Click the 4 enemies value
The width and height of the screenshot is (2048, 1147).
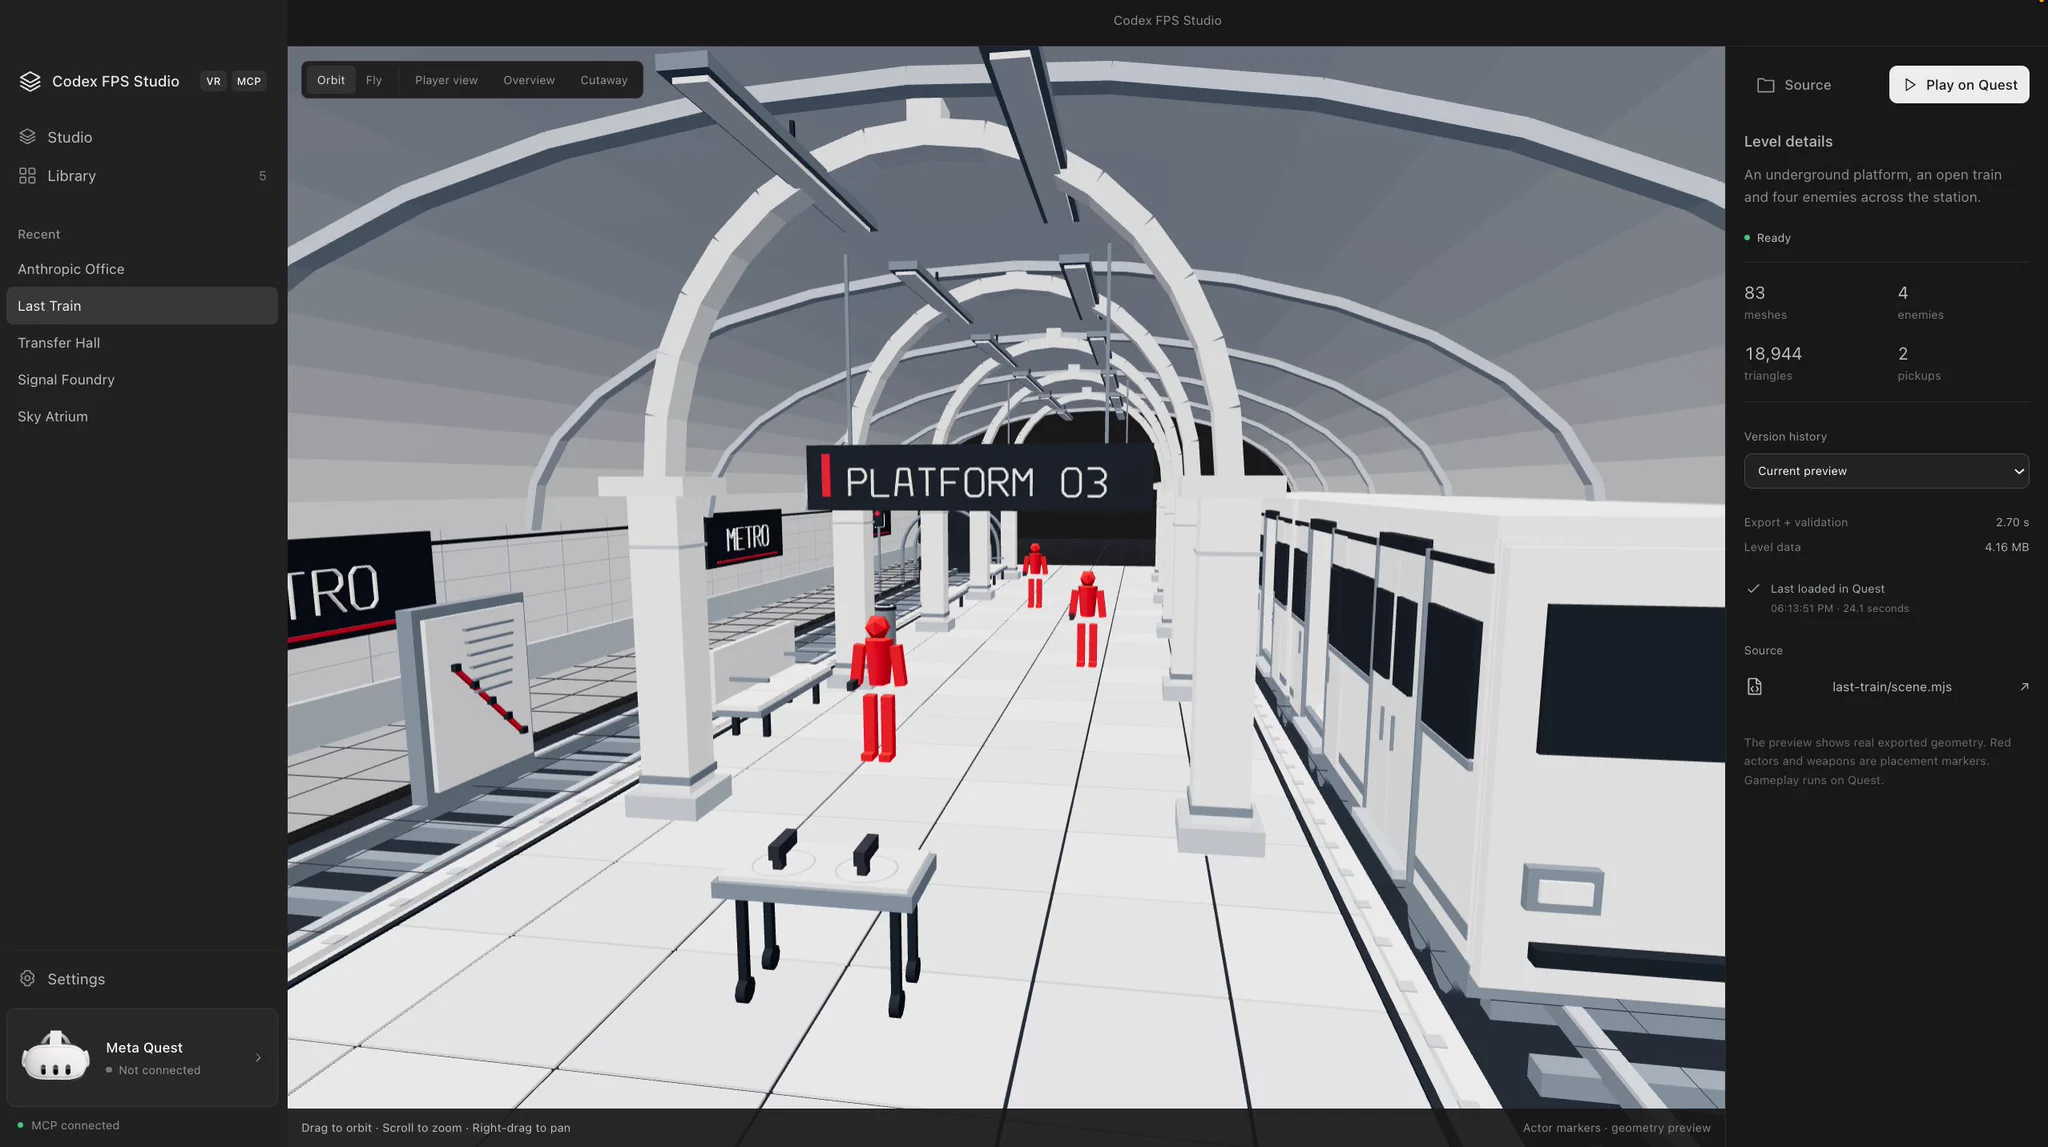click(x=1903, y=293)
